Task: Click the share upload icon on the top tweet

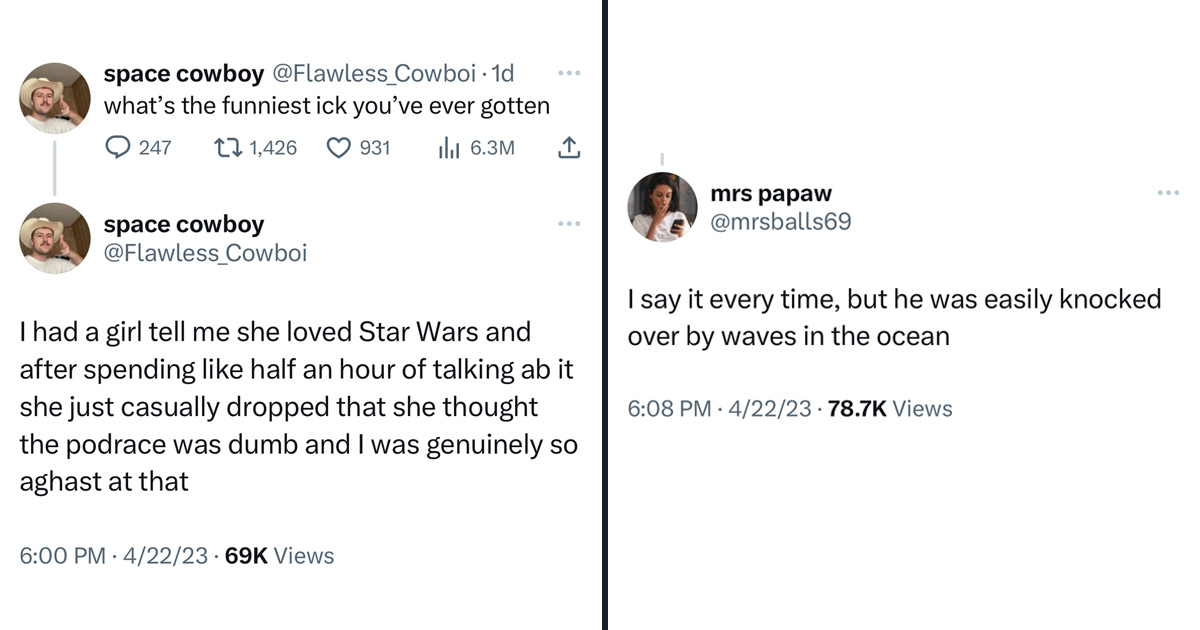Action: (x=568, y=146)
